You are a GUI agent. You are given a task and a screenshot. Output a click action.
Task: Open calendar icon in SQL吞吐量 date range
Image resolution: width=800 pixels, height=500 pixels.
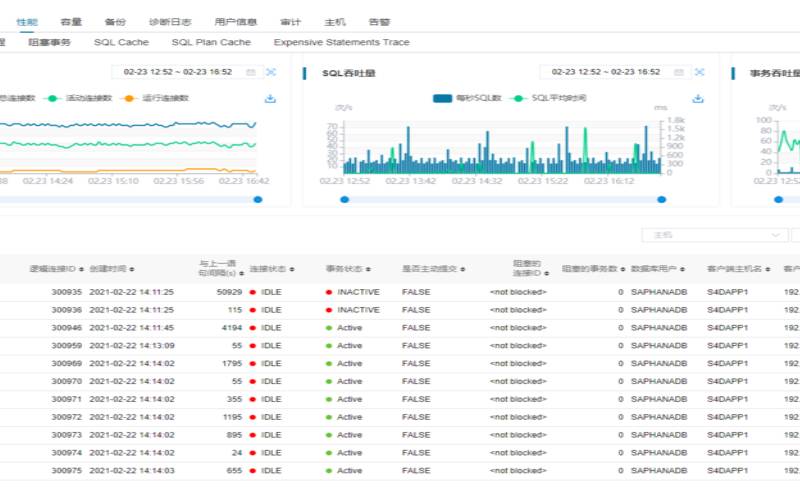click(679, 72)
